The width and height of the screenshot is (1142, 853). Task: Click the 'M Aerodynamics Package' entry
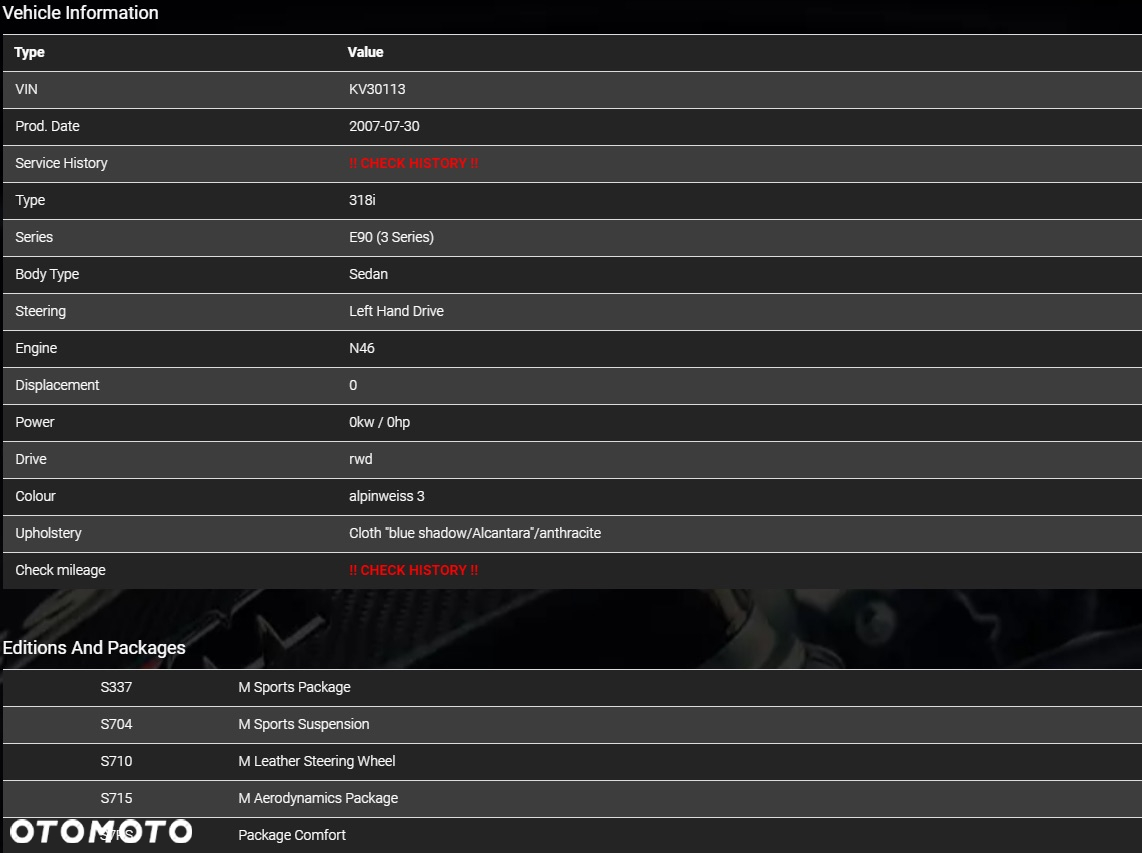click(318, 798)
